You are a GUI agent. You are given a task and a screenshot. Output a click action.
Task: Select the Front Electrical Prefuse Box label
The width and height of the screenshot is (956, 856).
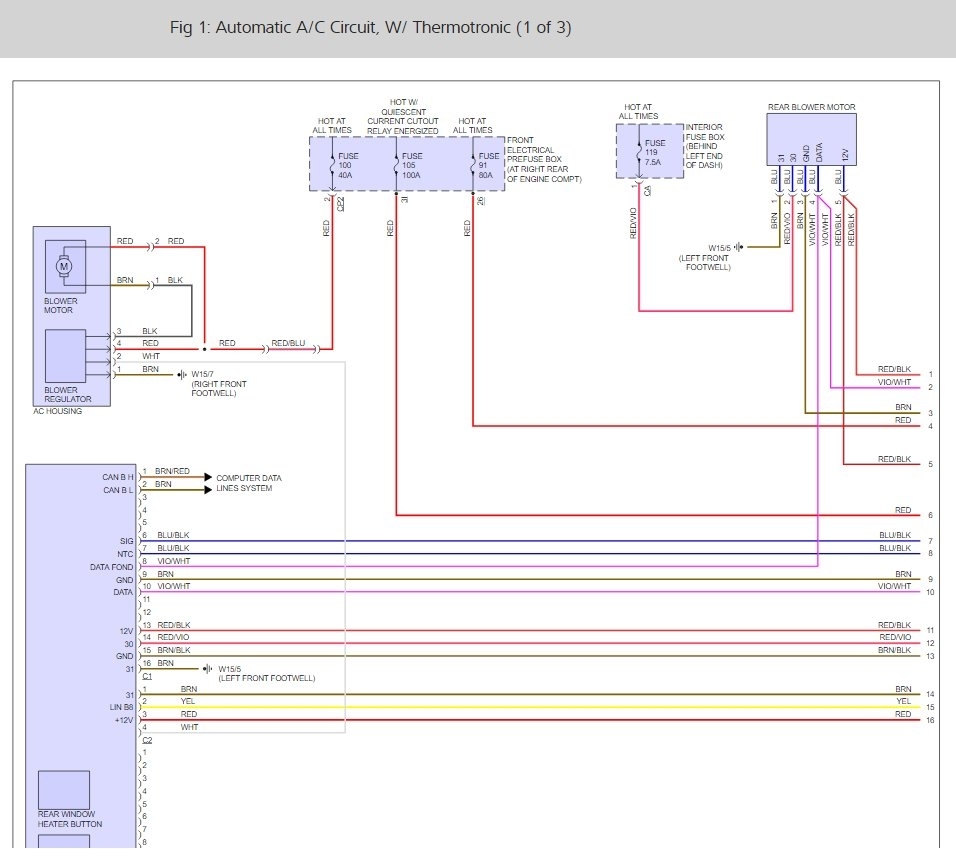click(544, 160)
